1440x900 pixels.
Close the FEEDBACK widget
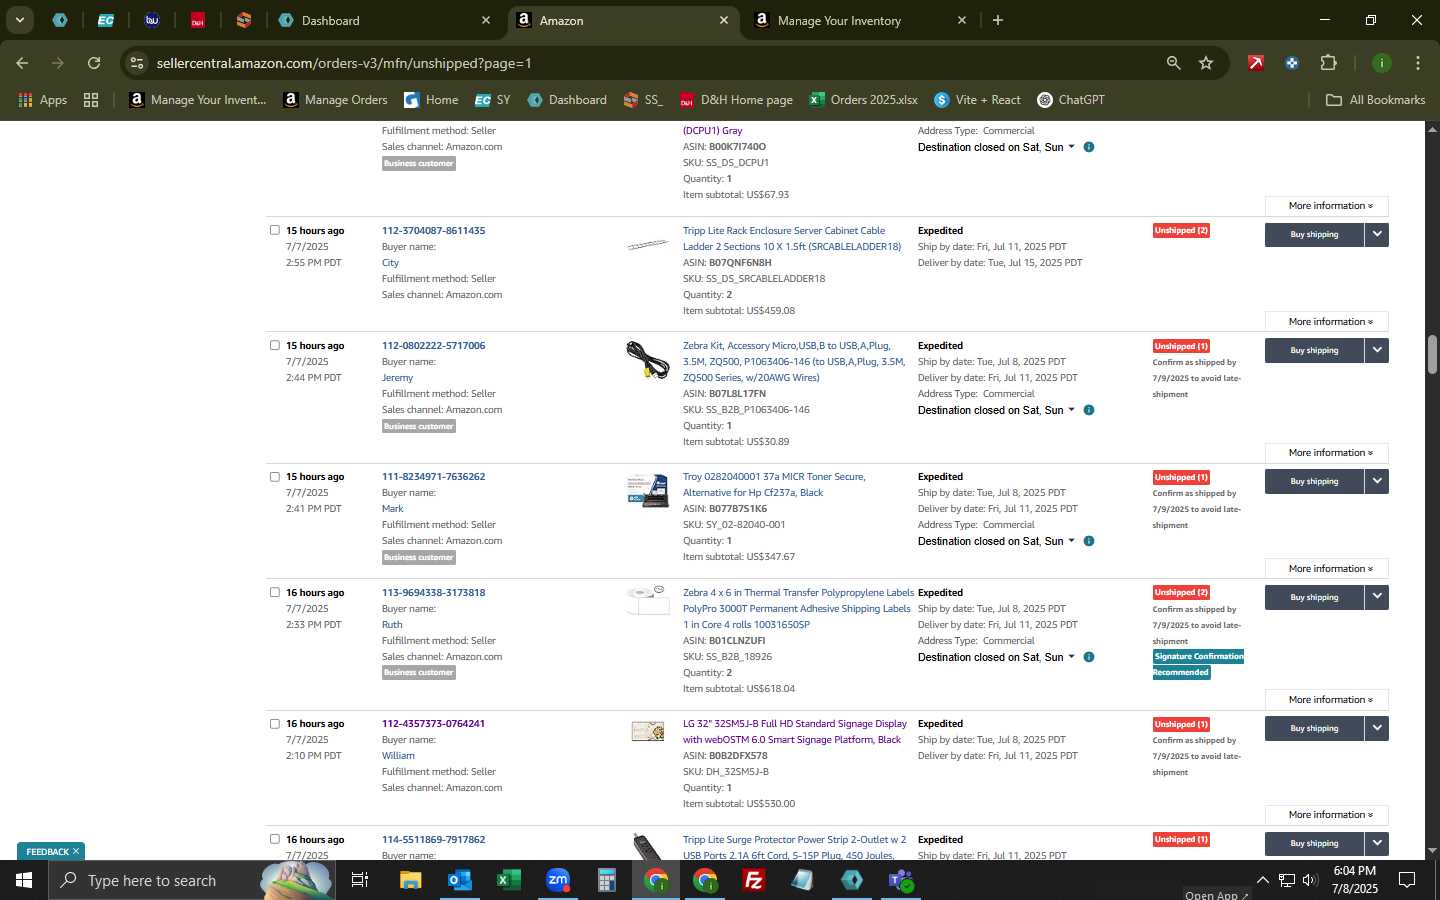75,852
